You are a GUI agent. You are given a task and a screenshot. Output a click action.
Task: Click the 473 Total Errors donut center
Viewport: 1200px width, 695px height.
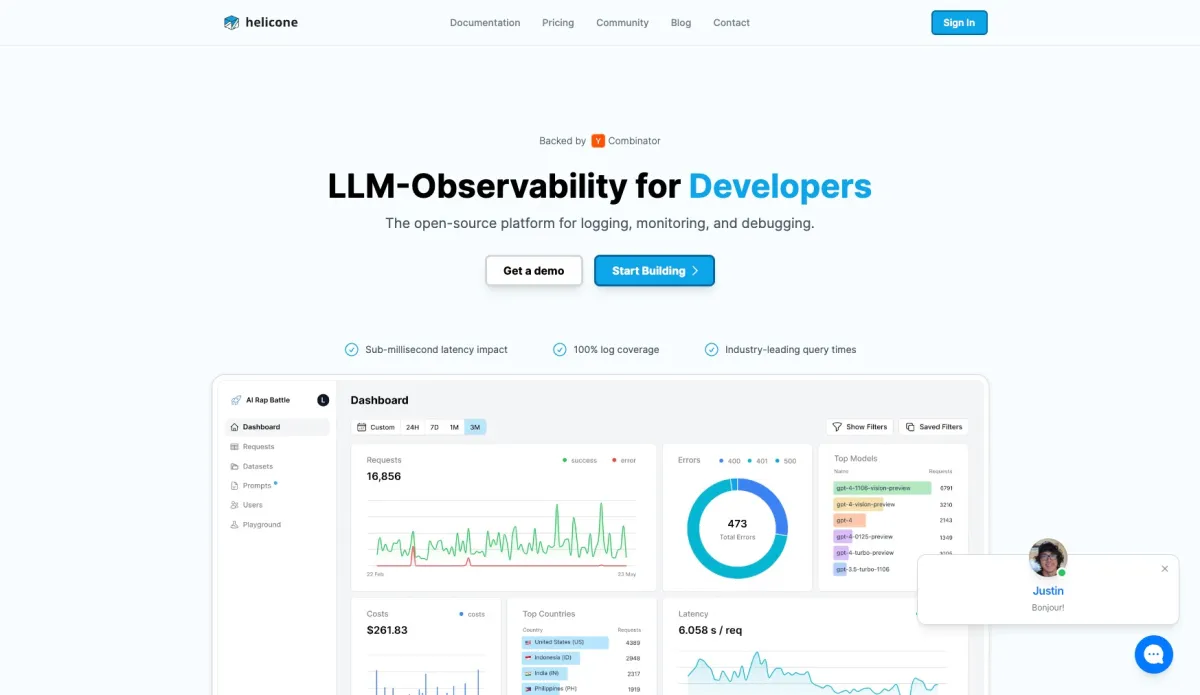[737, 528]
